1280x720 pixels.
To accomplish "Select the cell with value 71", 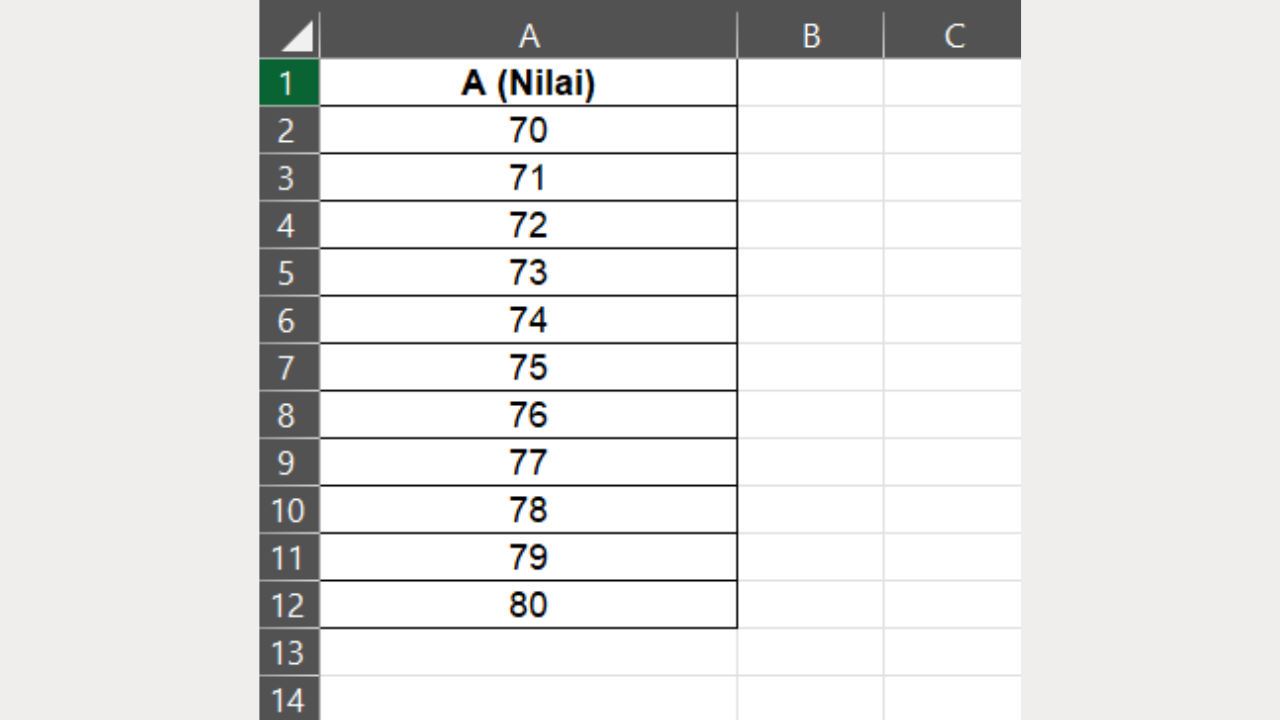I will pyautogui.click(x=529, y=177).
